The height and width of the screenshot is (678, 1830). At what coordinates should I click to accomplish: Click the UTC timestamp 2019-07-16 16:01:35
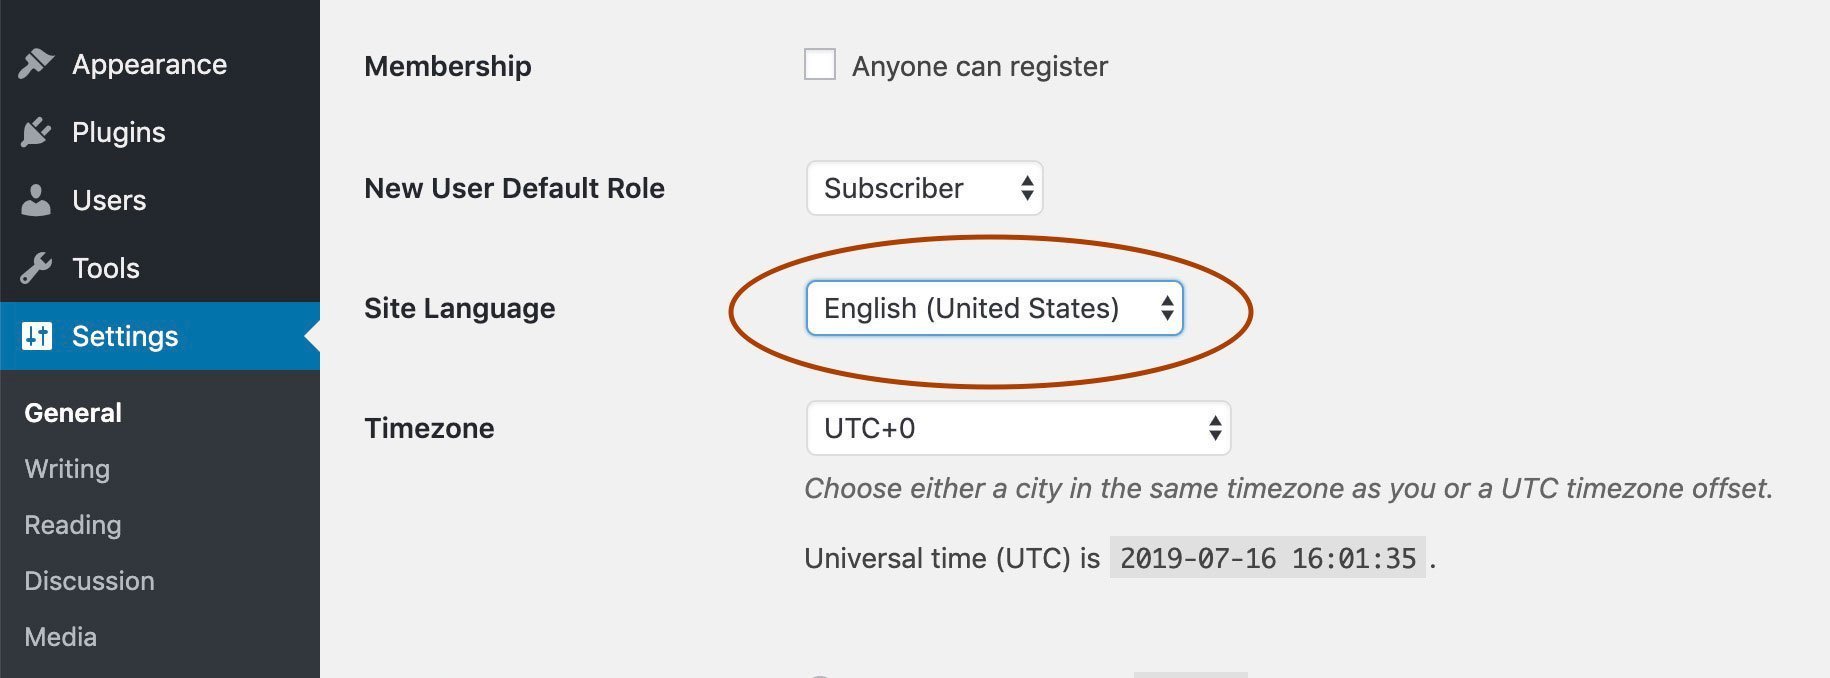pyautogui.click(x=1268, y=558)
